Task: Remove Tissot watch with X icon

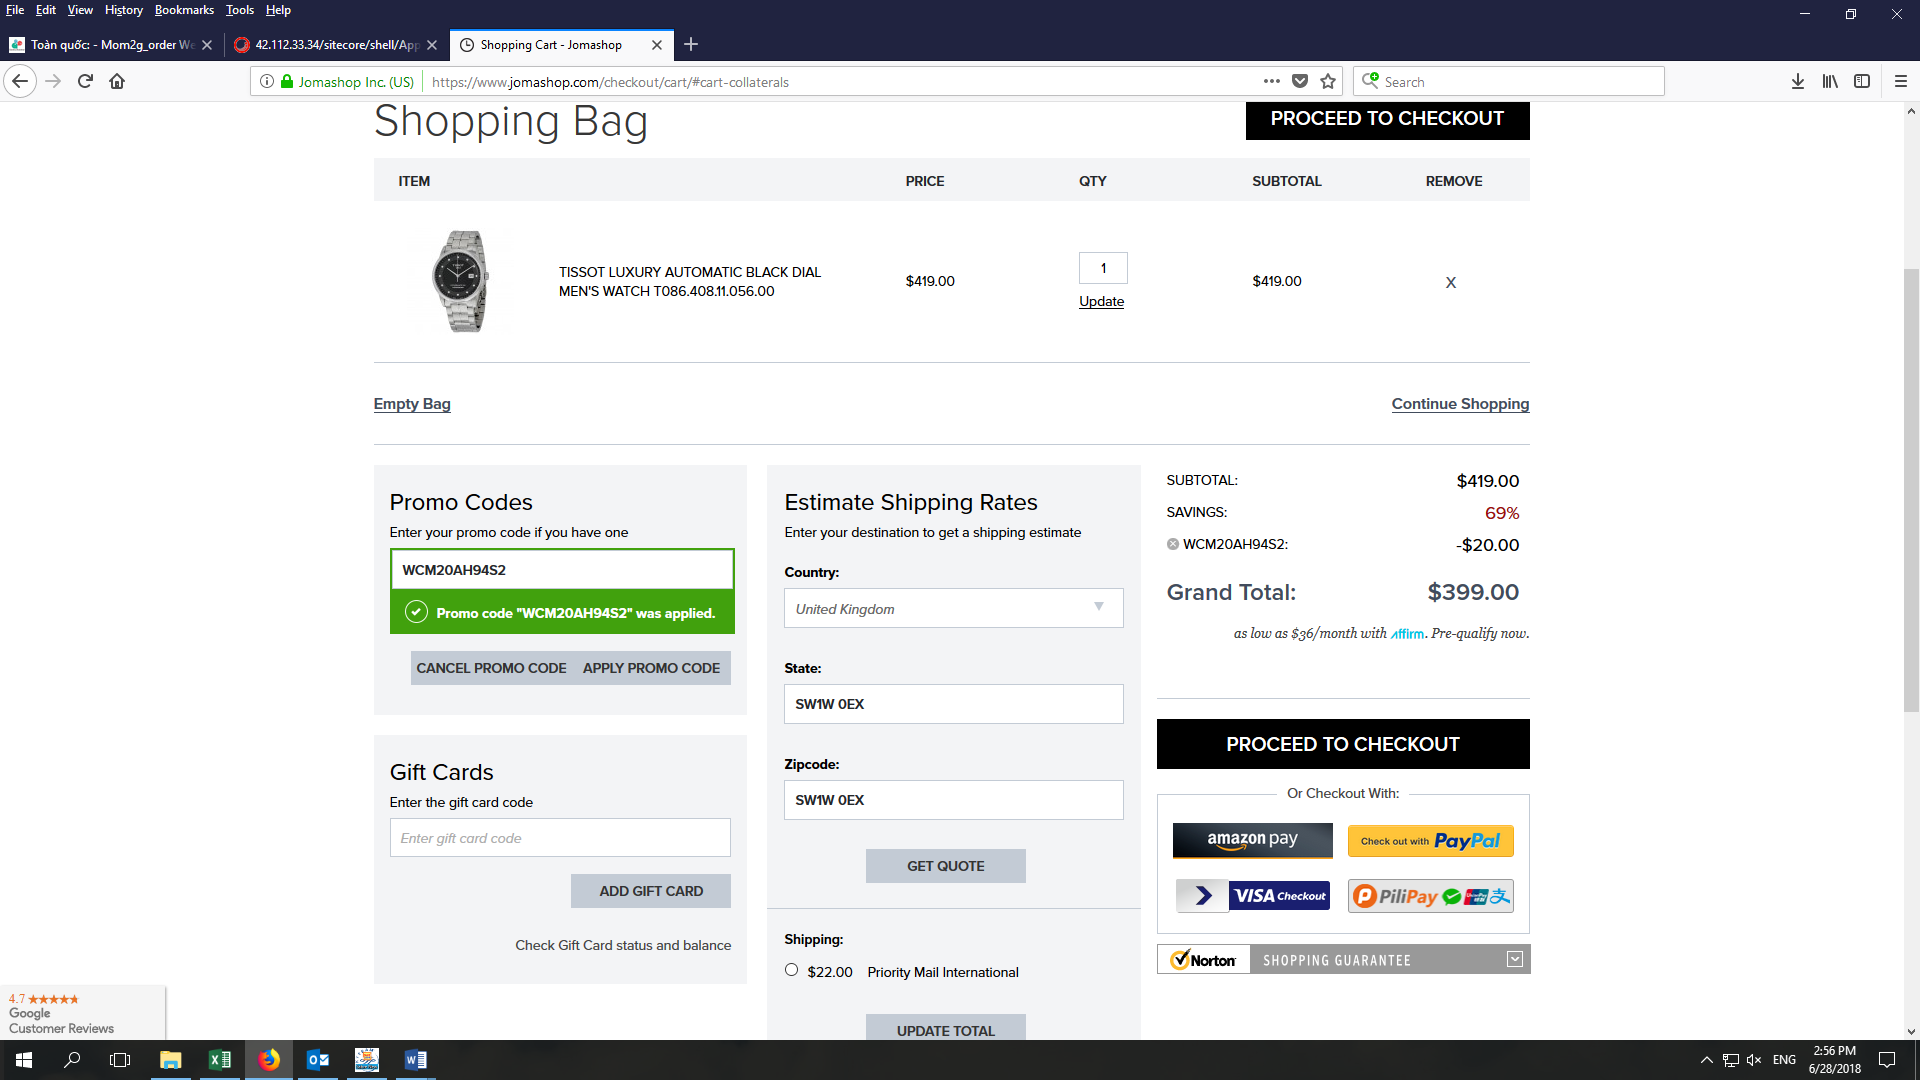Action: (1450, 282)
